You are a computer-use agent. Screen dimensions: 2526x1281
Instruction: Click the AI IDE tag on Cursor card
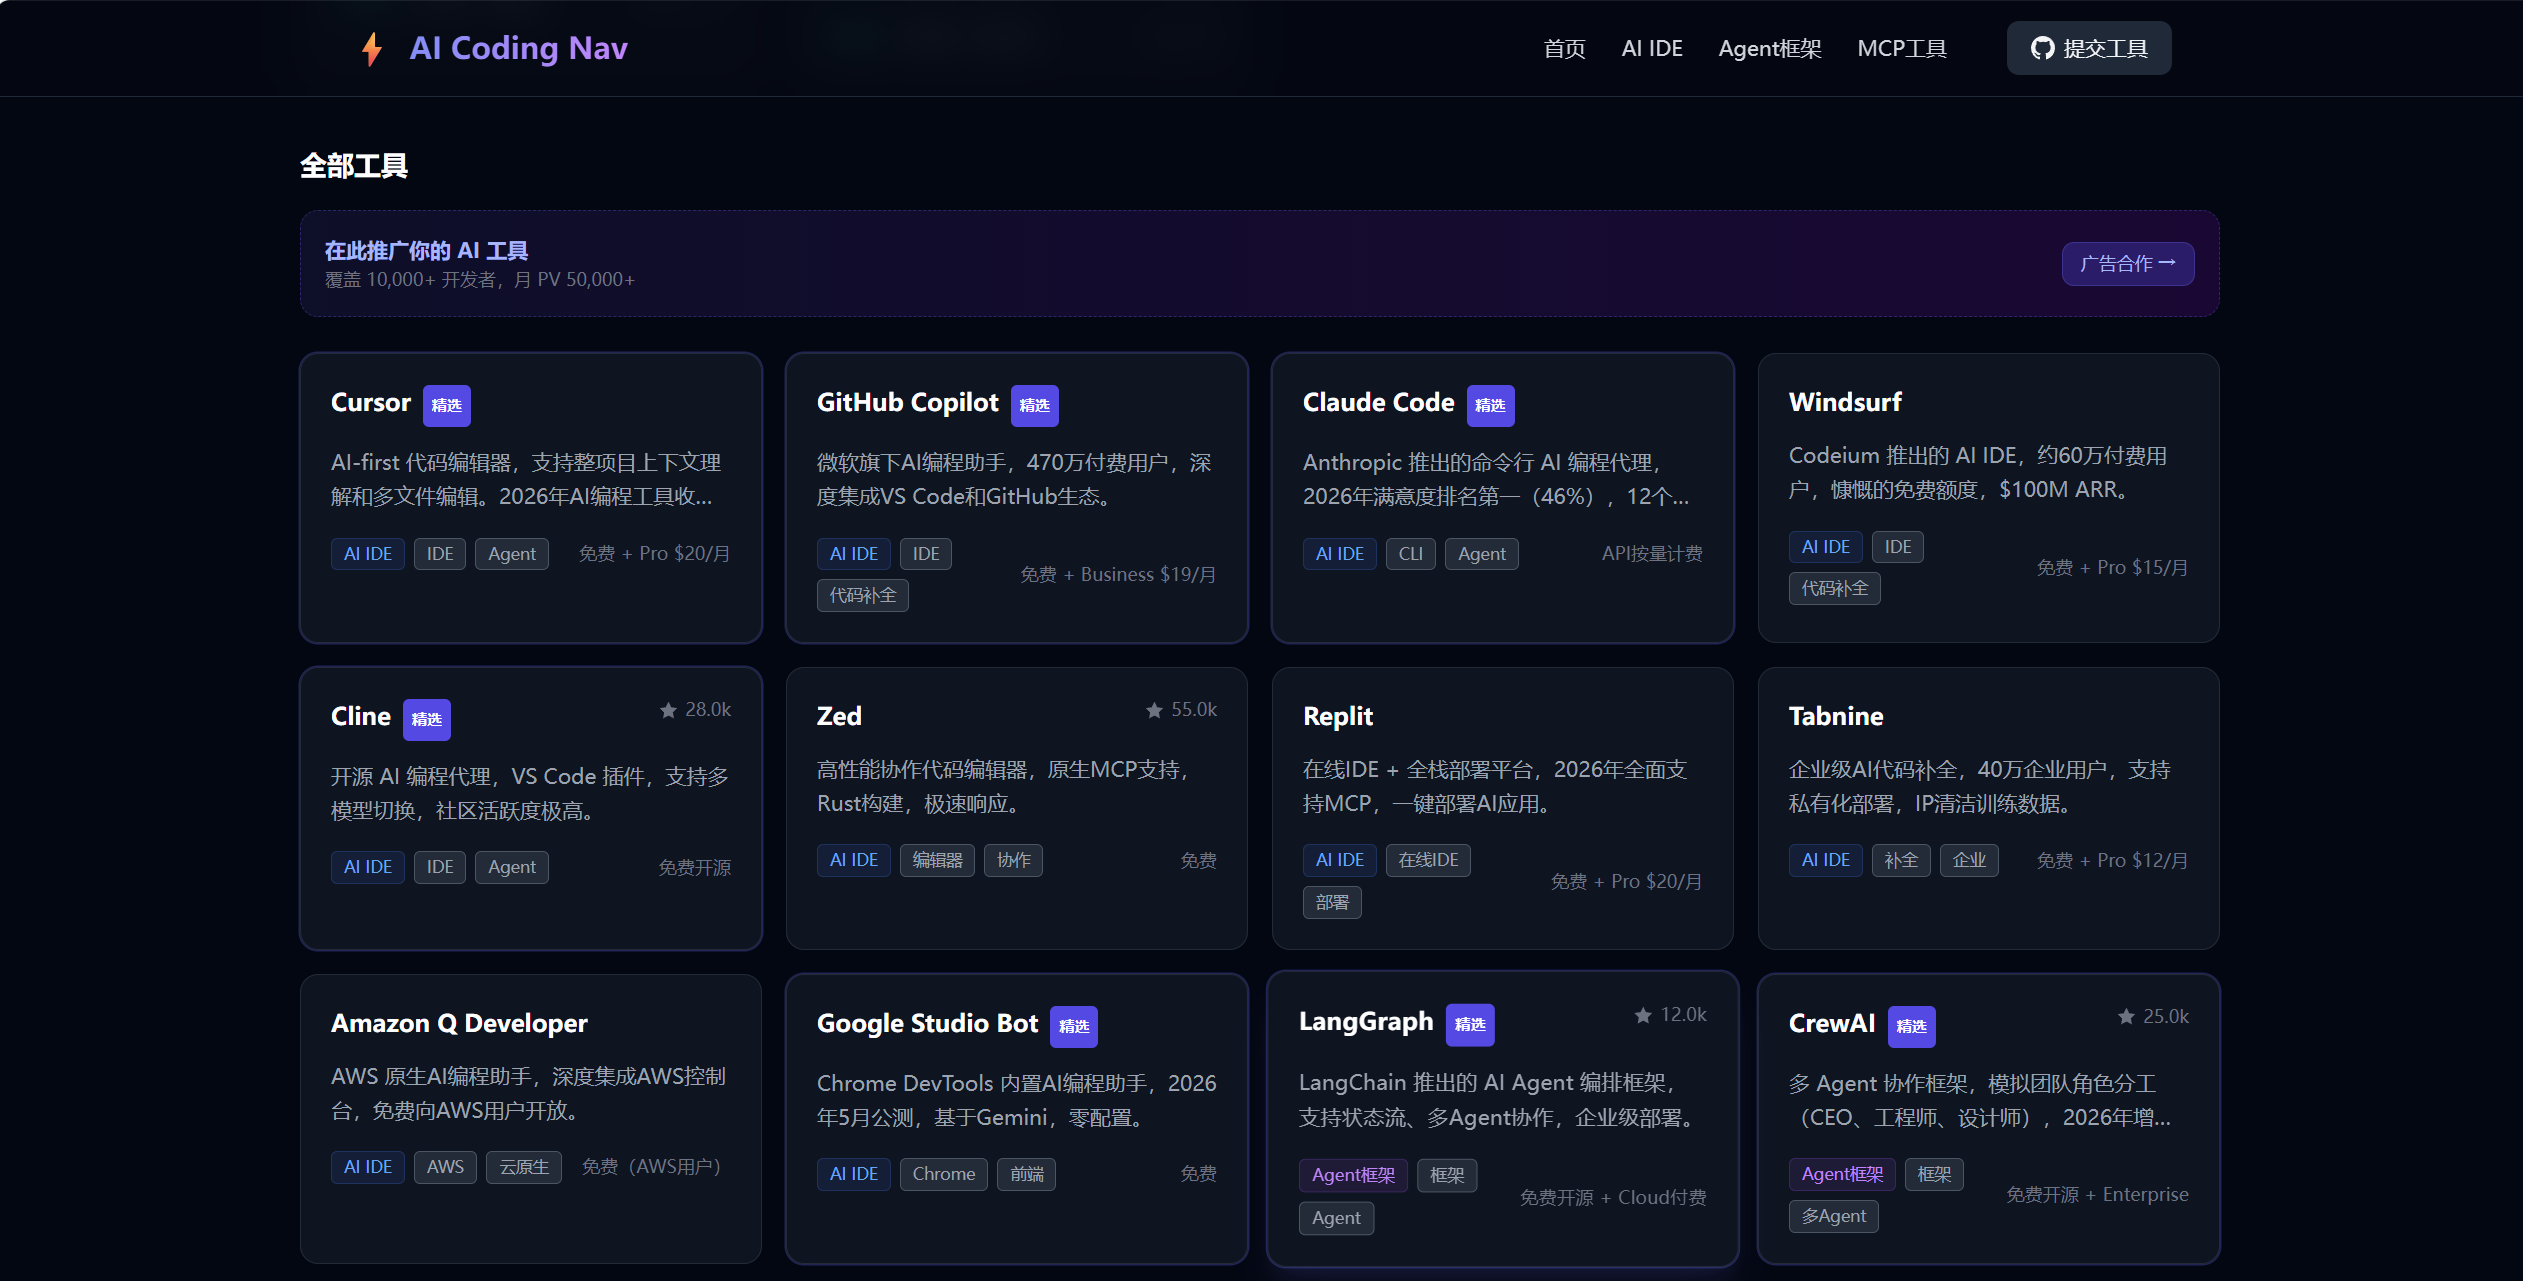[x=368, y=554]
